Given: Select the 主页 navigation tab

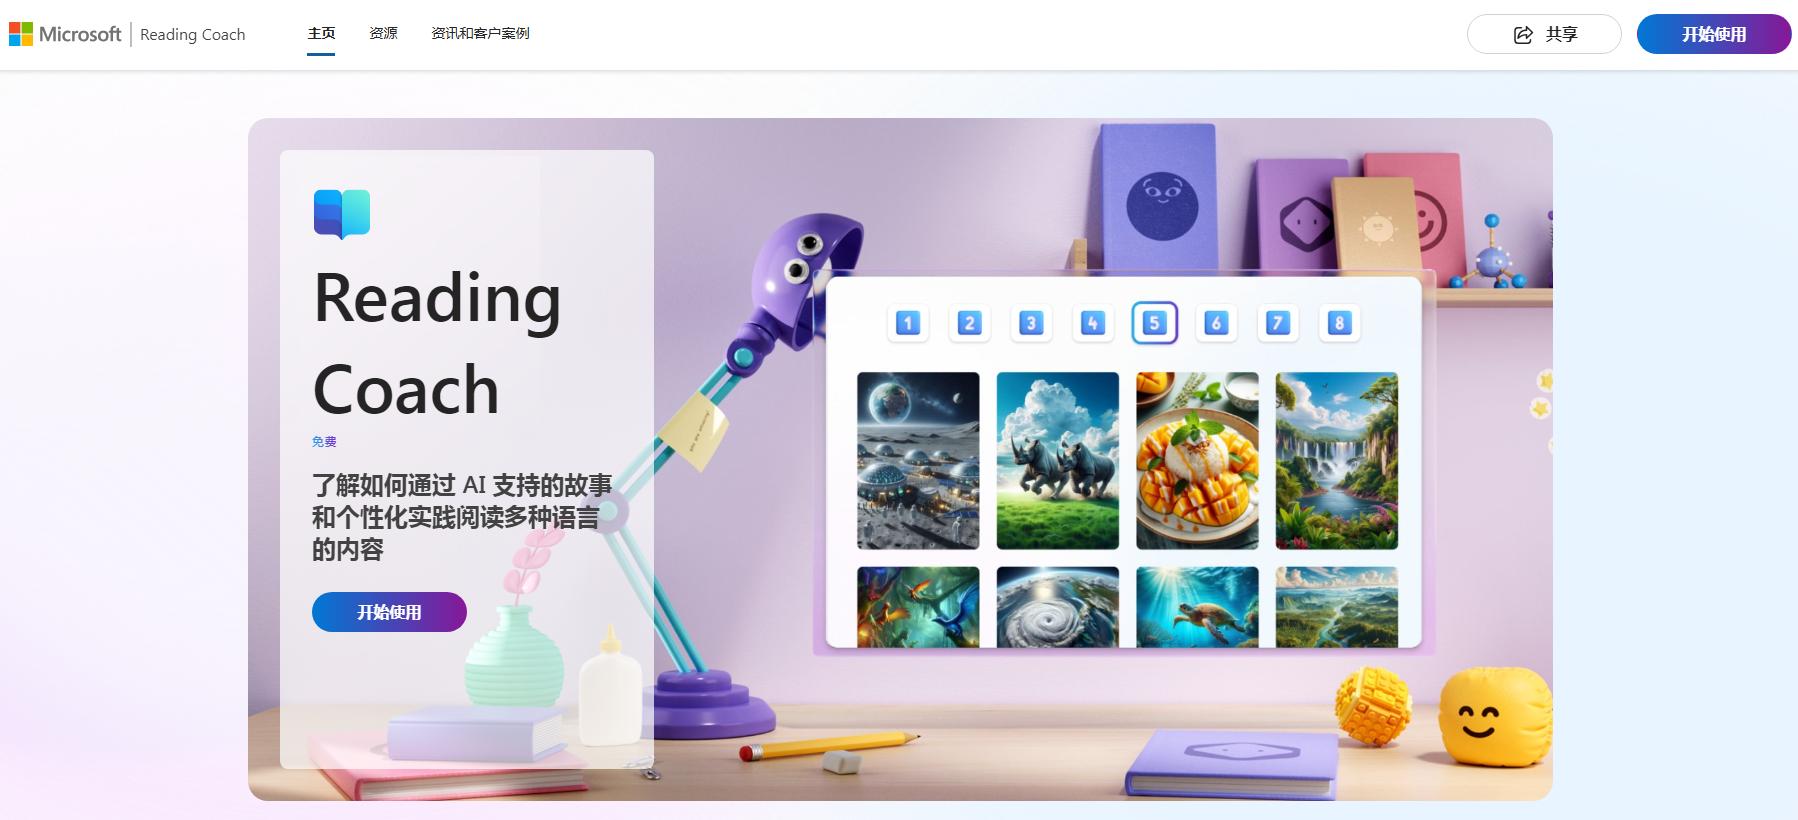Looking at the screenshot, I should point(321,33).
